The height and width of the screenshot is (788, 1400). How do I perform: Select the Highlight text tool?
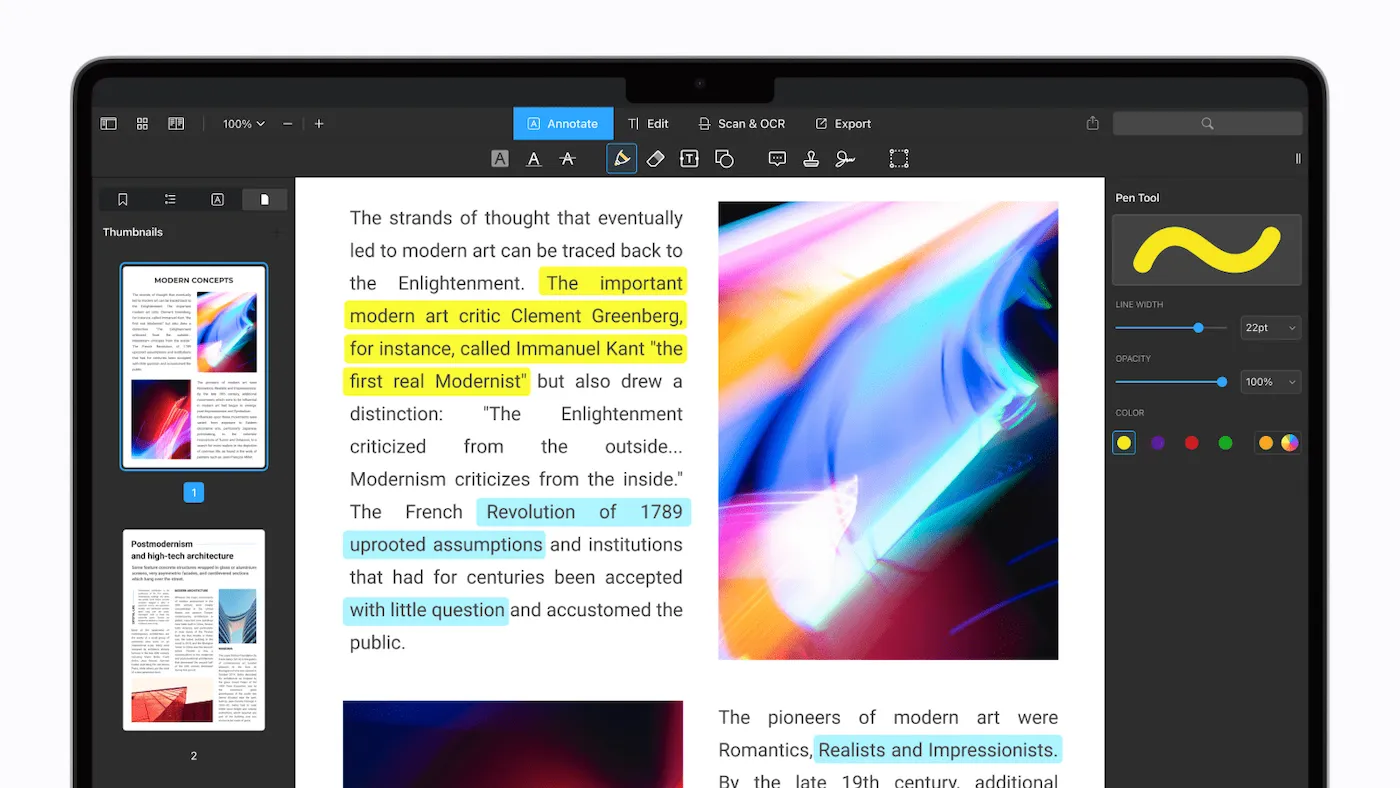click(x=499, y=158)
